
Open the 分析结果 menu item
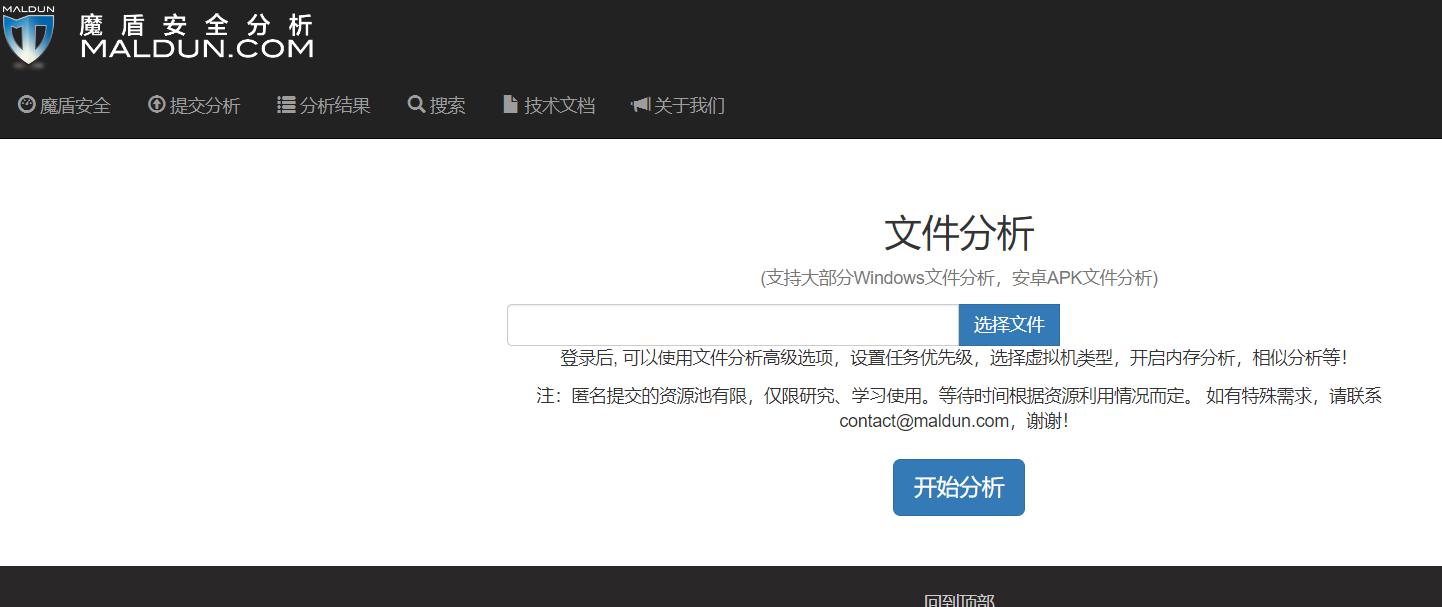[335, 105]
